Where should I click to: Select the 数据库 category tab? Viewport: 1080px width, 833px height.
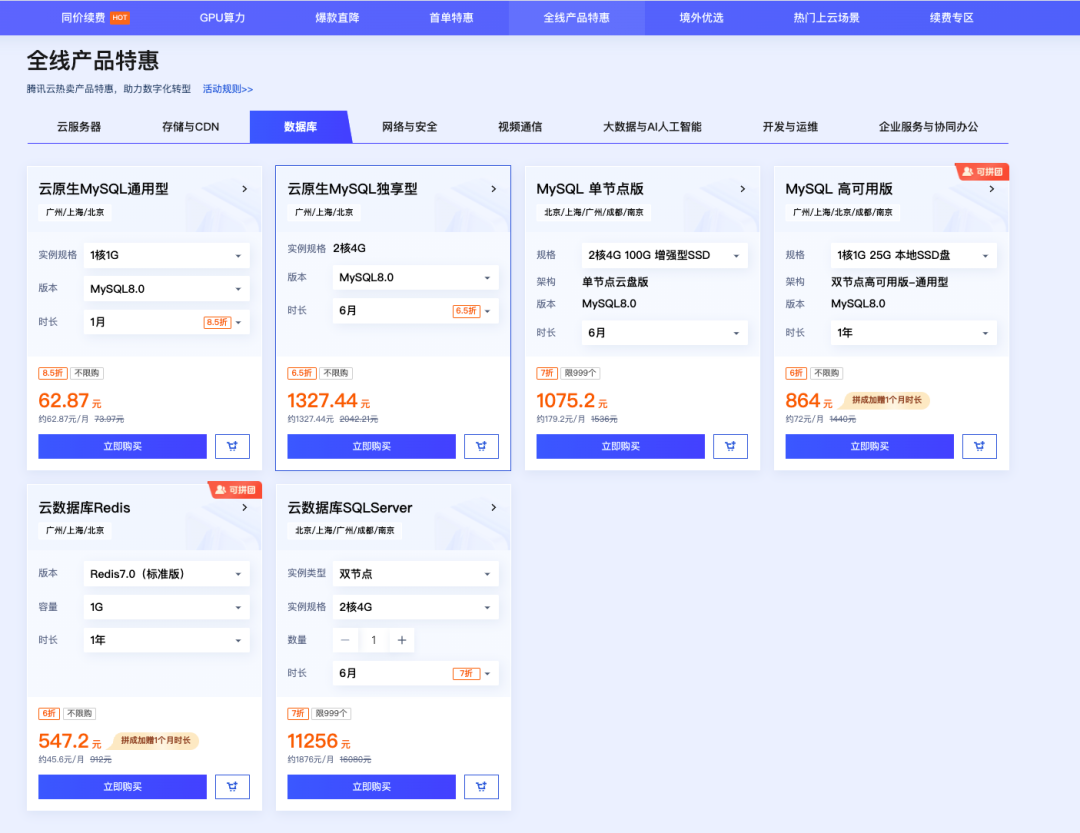point(301,127)
